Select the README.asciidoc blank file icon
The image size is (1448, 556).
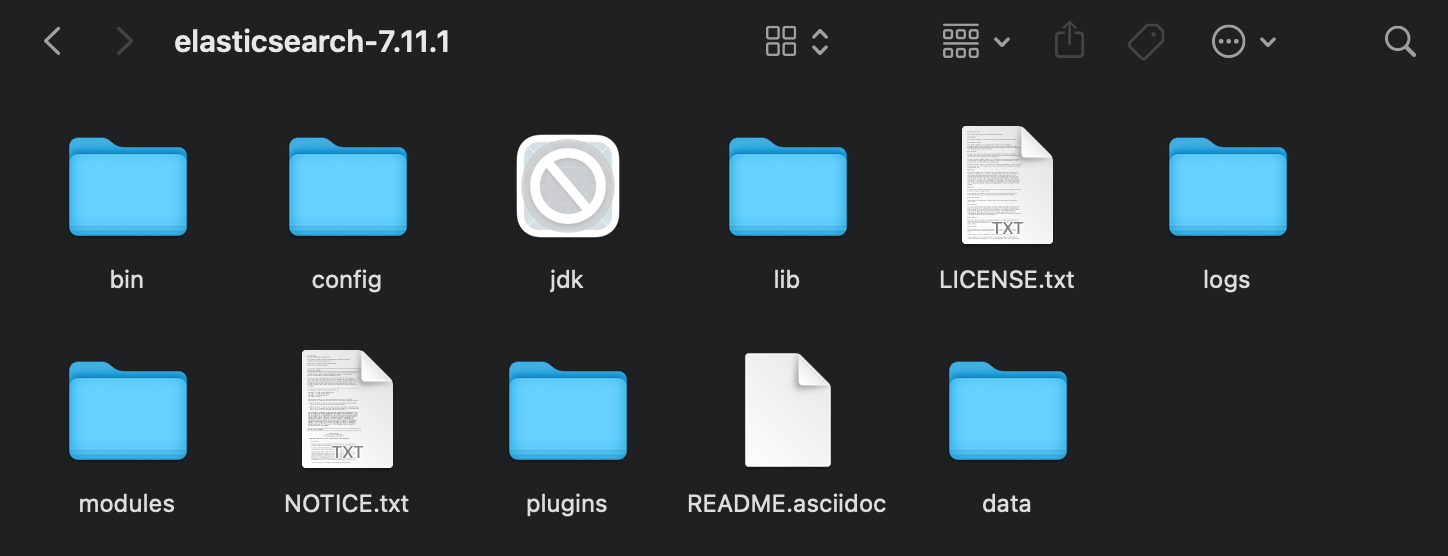point(787,409)
